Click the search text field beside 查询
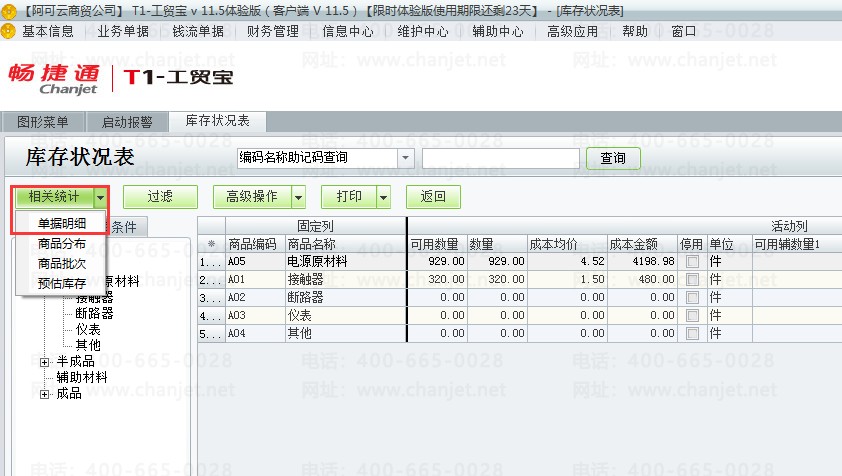 [500, 158]
